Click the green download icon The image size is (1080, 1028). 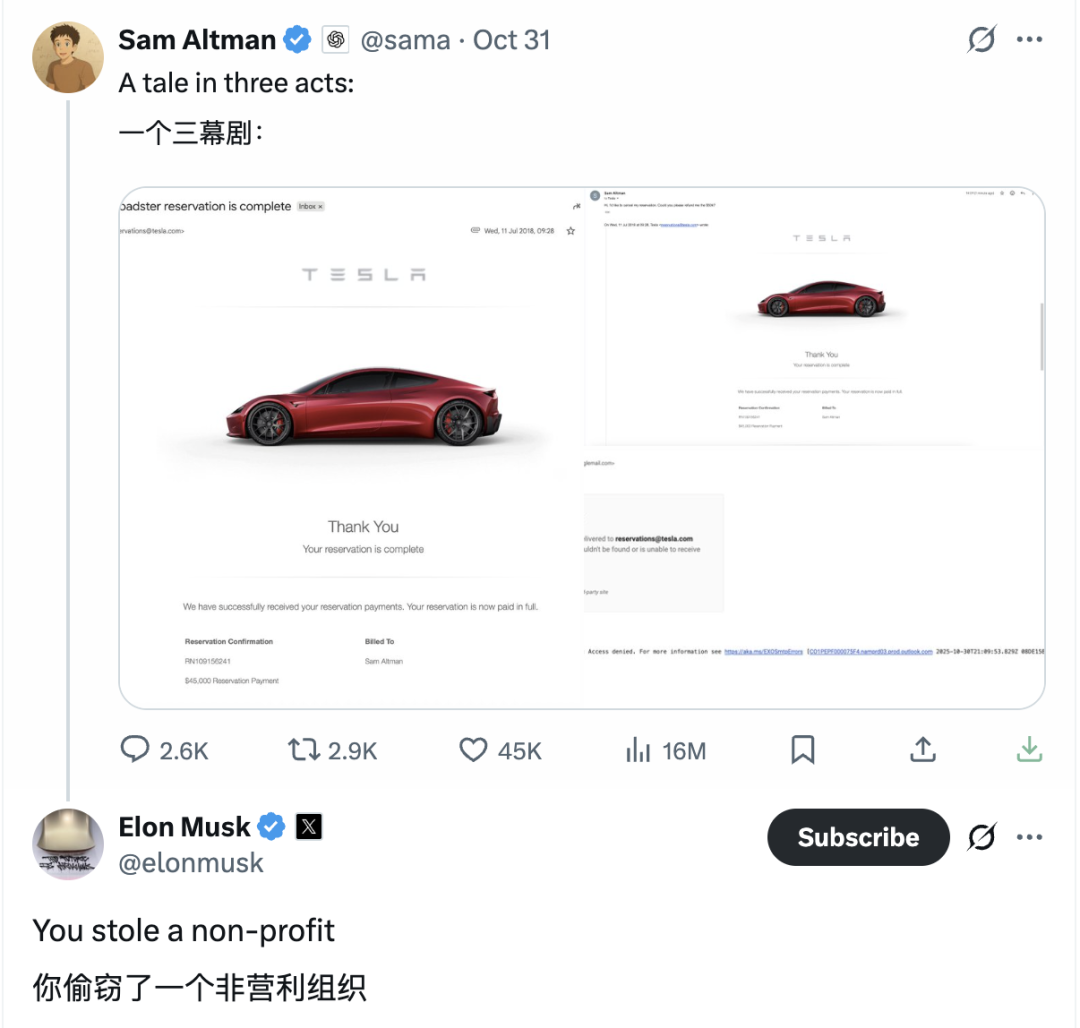coord(1029,750)
